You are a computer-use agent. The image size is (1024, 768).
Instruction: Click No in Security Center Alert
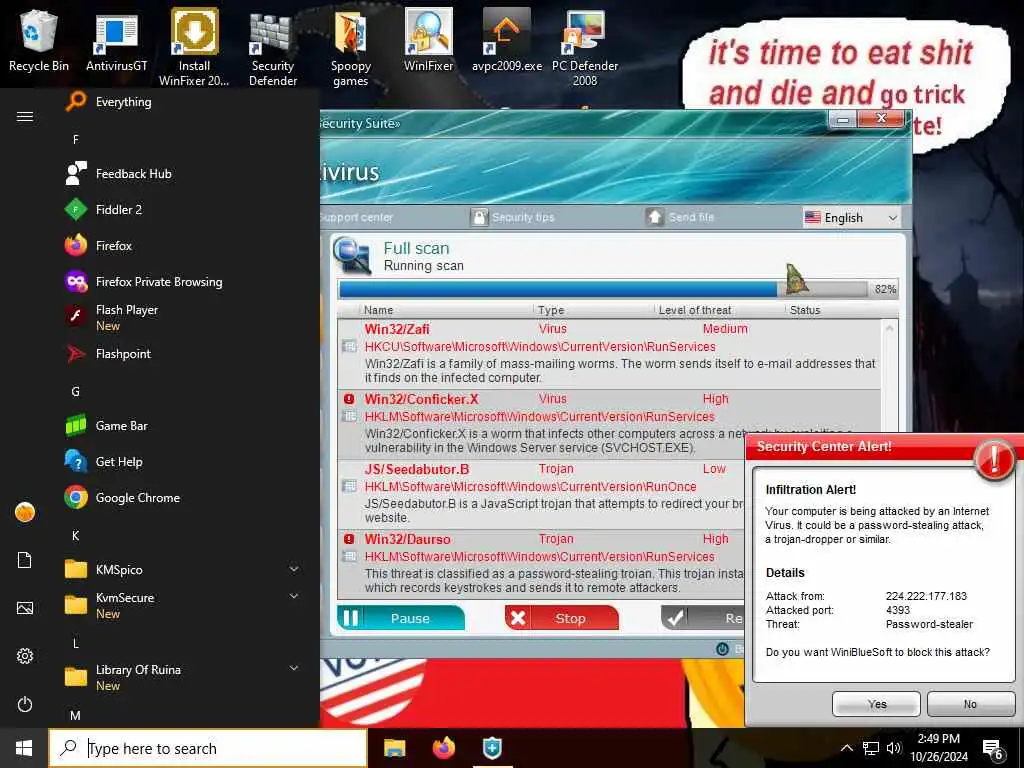tap(970, 704)
